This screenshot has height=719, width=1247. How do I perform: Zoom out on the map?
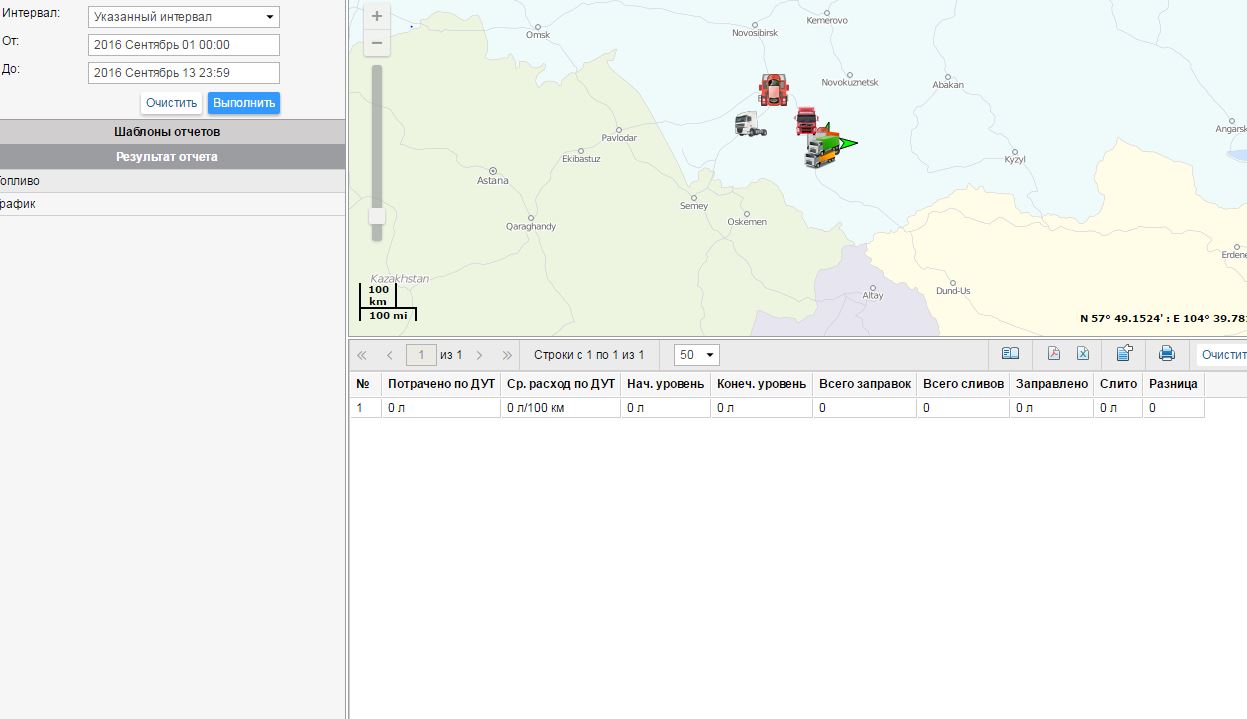[x=377, y=43]
